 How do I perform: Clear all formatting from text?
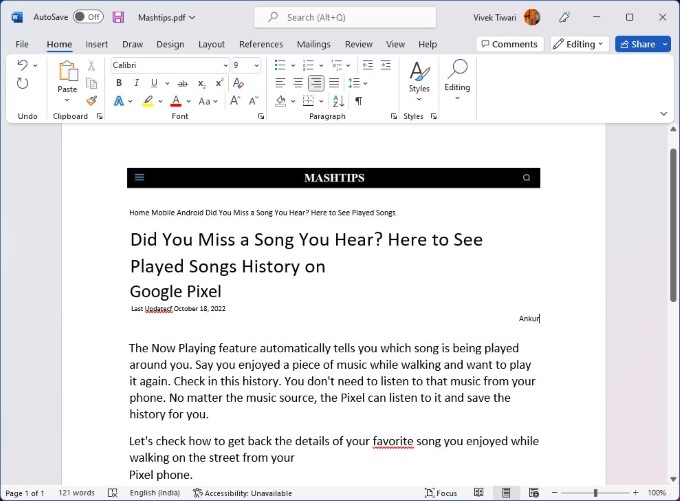(238, 83)
